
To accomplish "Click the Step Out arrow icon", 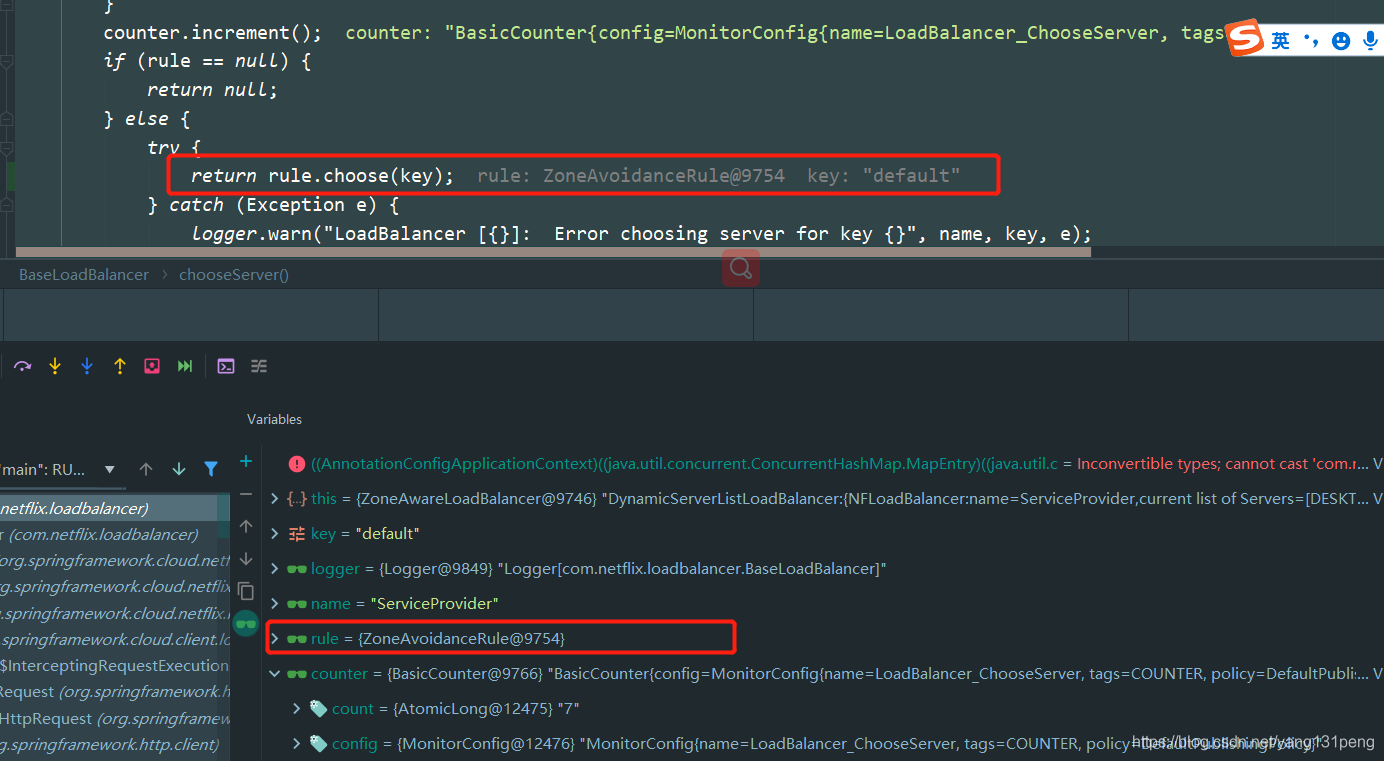I will click(x=120, y=365).
